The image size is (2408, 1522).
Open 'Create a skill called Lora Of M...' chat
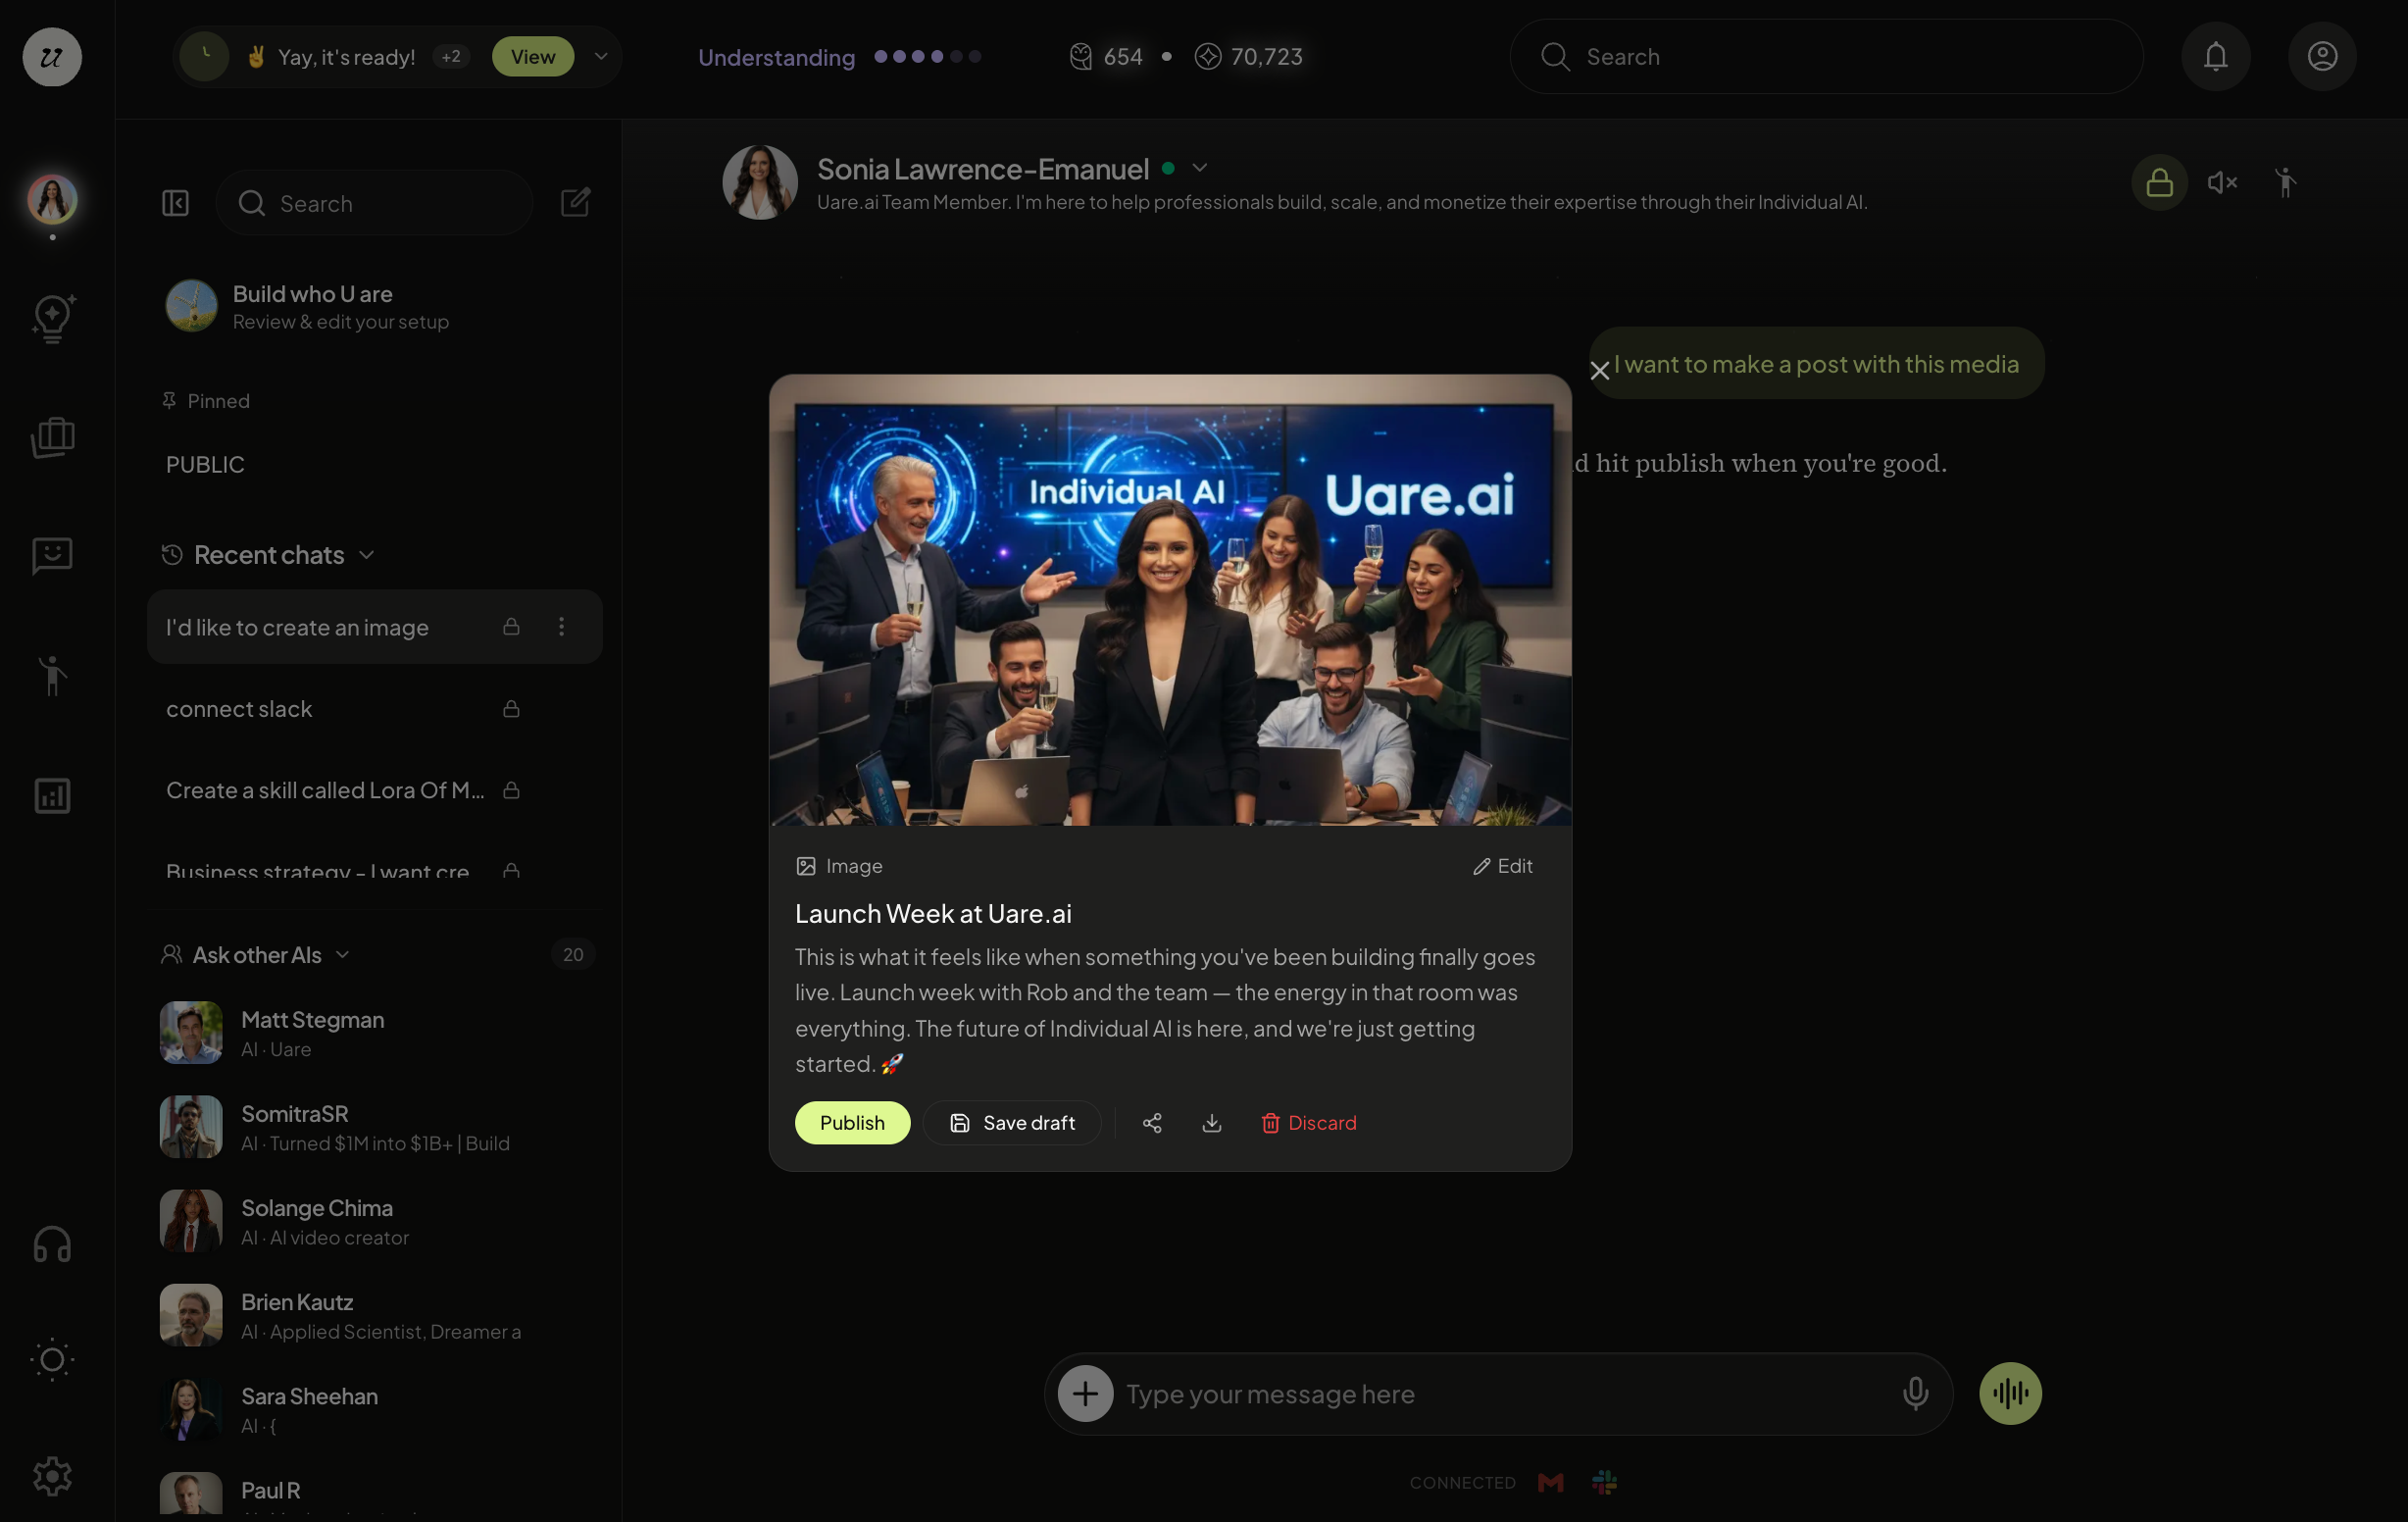tap(374, 790)
